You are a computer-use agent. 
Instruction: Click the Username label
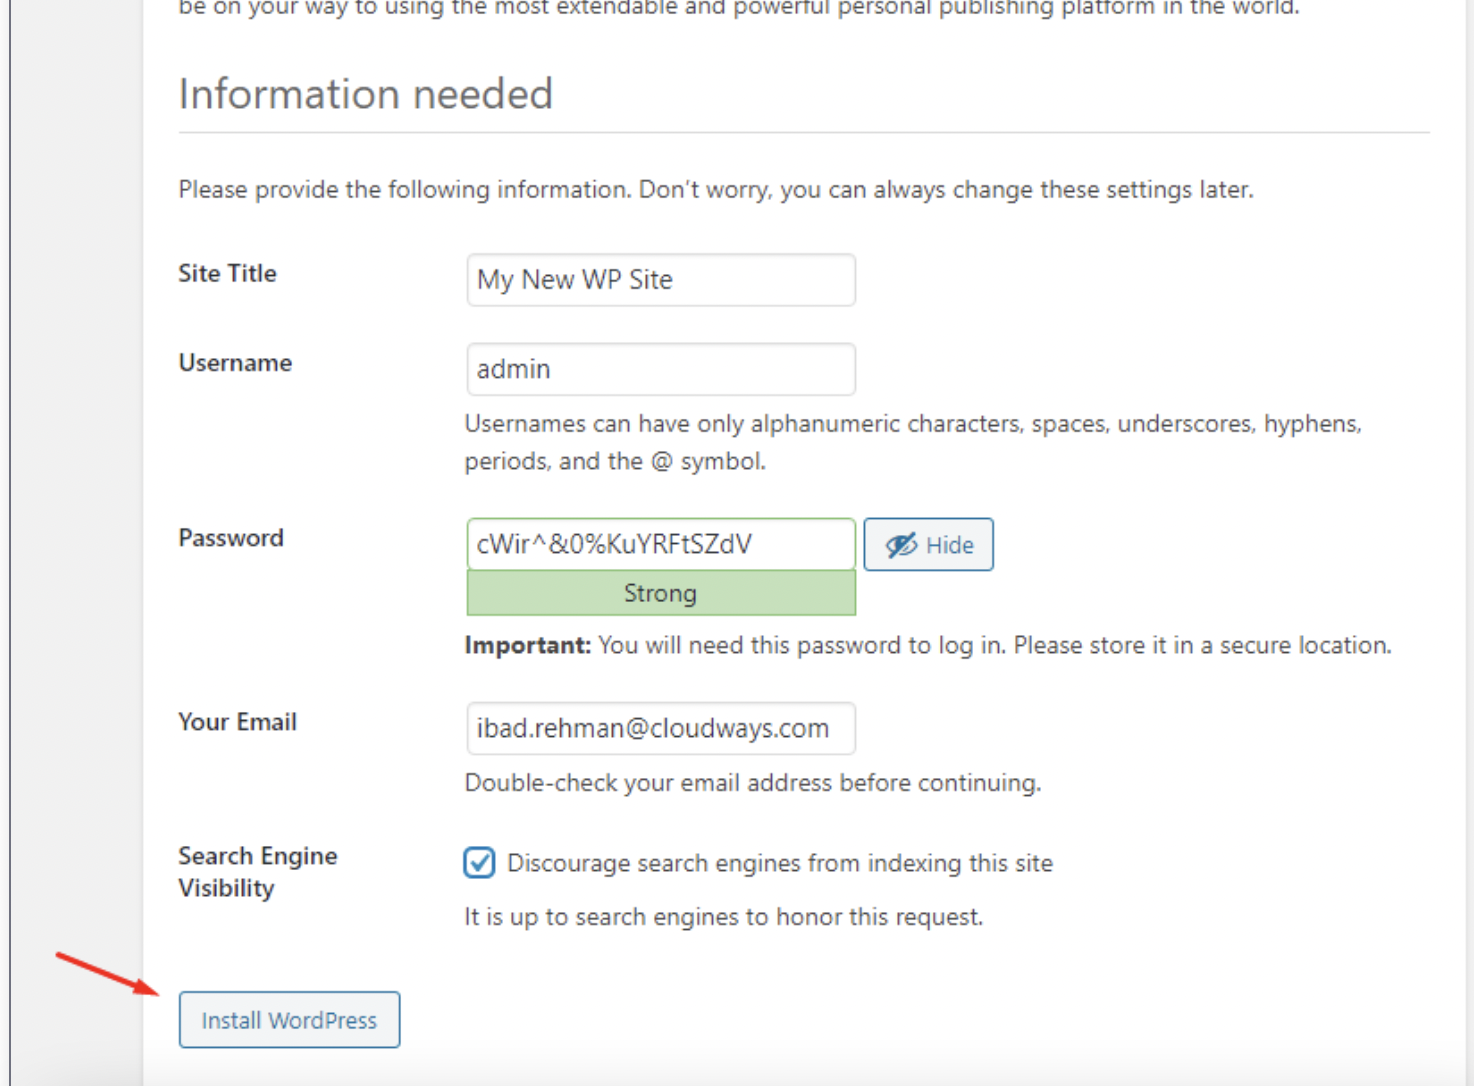pyautogui.click(x=235, y=363)
